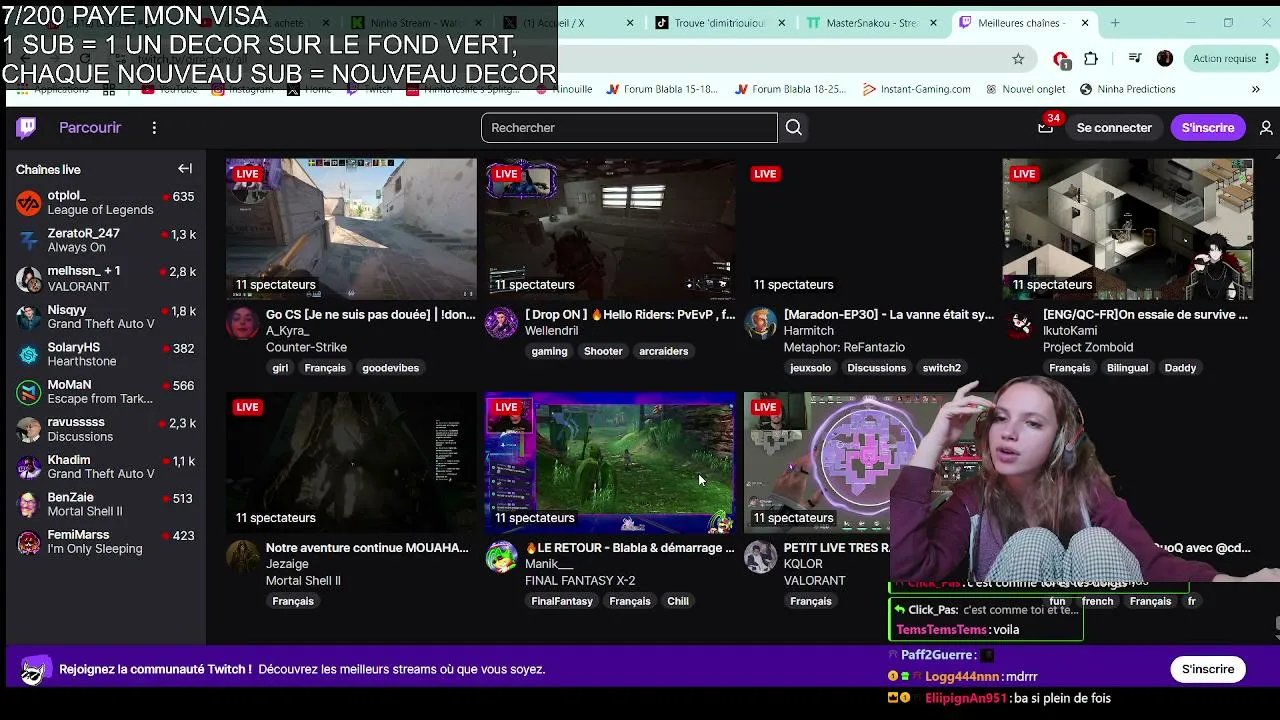Click the red extension icon in the toolbar

(x=1061, y=59)
